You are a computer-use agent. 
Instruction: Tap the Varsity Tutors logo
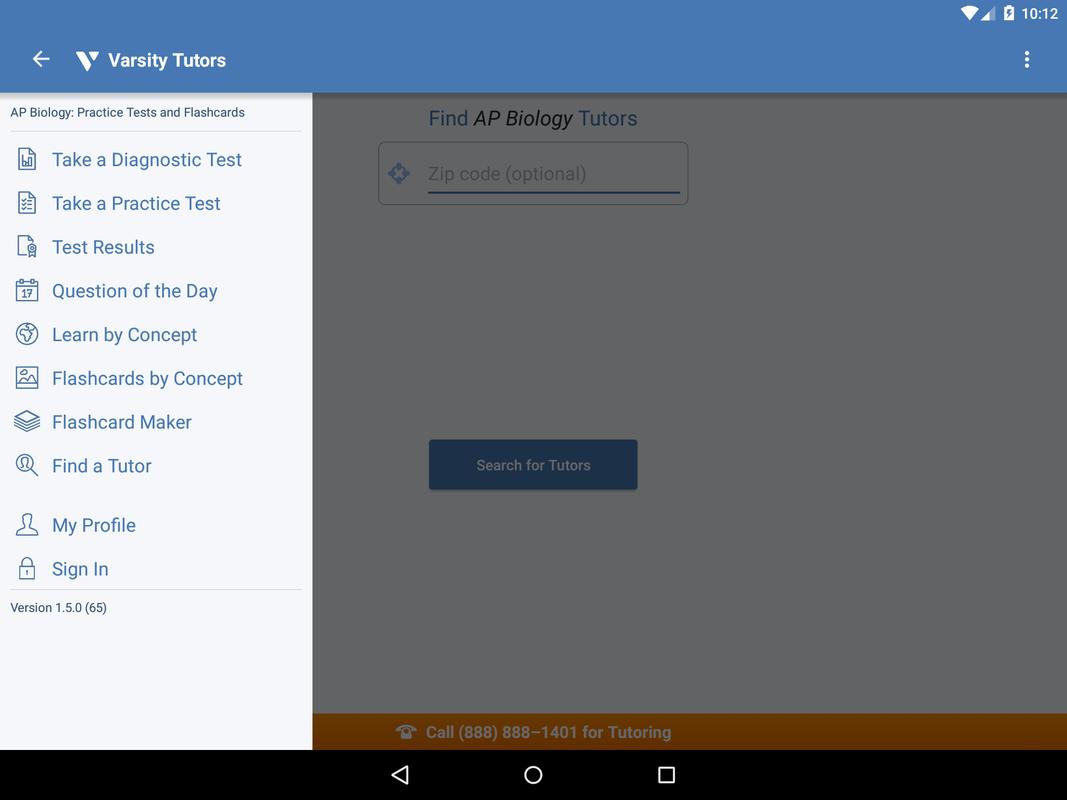pos(87,61)
